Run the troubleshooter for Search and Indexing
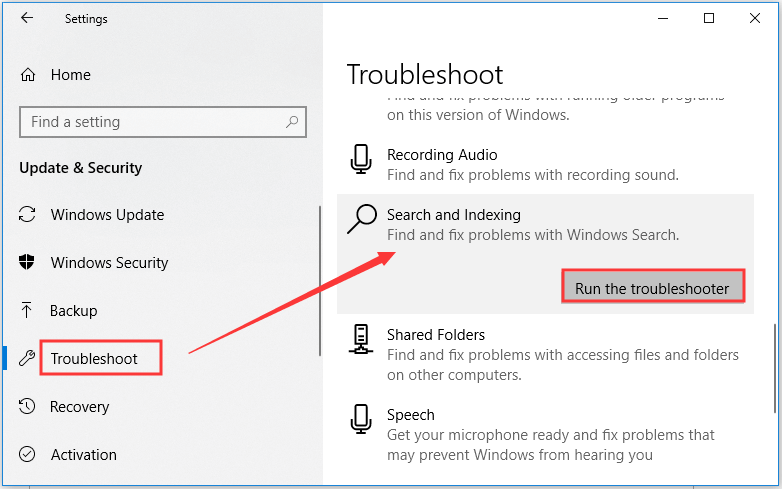 tap(652, 288)
